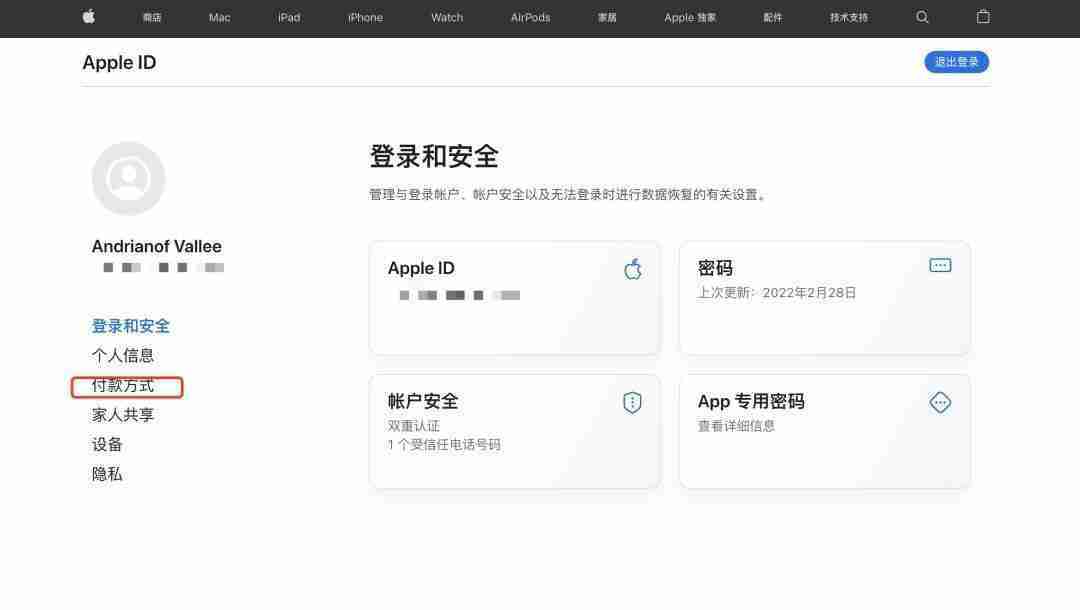Select 家人共享 in the sidebar
The width and height of the screenshot is (1080, 610).
click(122, 414)
